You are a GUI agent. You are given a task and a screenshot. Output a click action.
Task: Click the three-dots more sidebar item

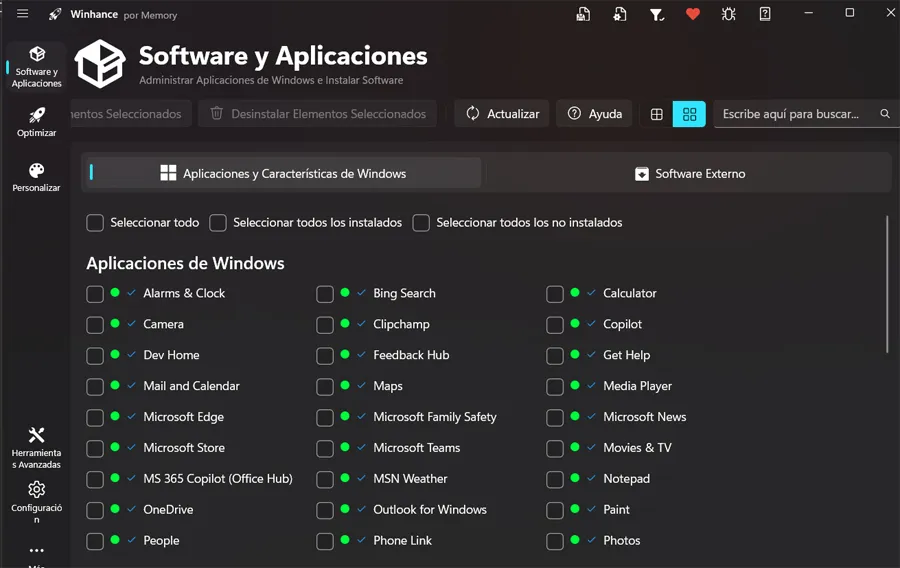point(37,550)
